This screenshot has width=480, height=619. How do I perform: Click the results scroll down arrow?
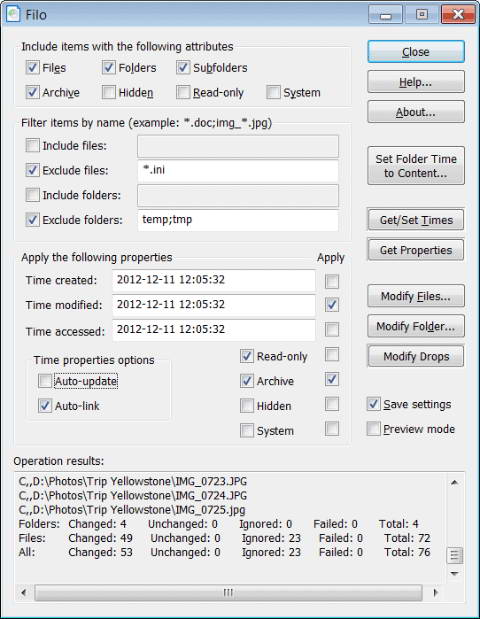pos(454,574)
